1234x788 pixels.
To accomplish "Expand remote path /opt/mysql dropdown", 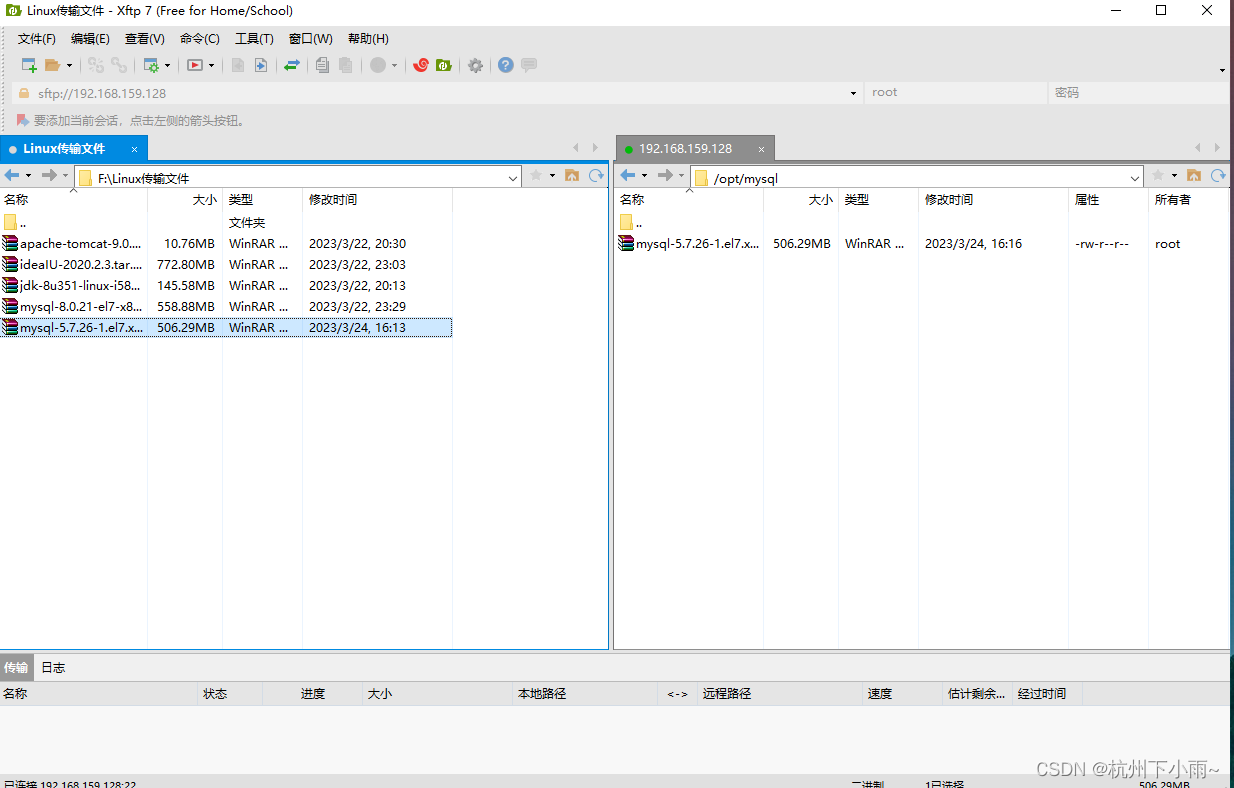I will pos(1135,178).
